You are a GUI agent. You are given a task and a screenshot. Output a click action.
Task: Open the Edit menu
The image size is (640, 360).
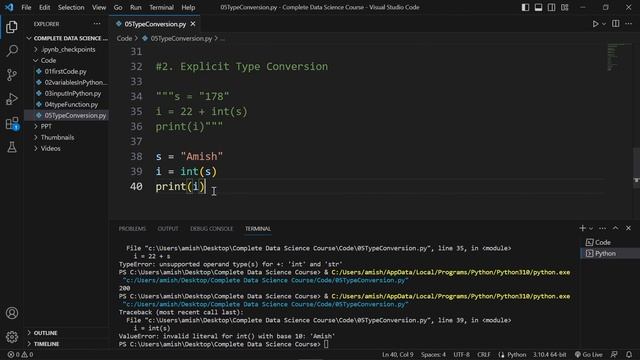click(44, 7)
